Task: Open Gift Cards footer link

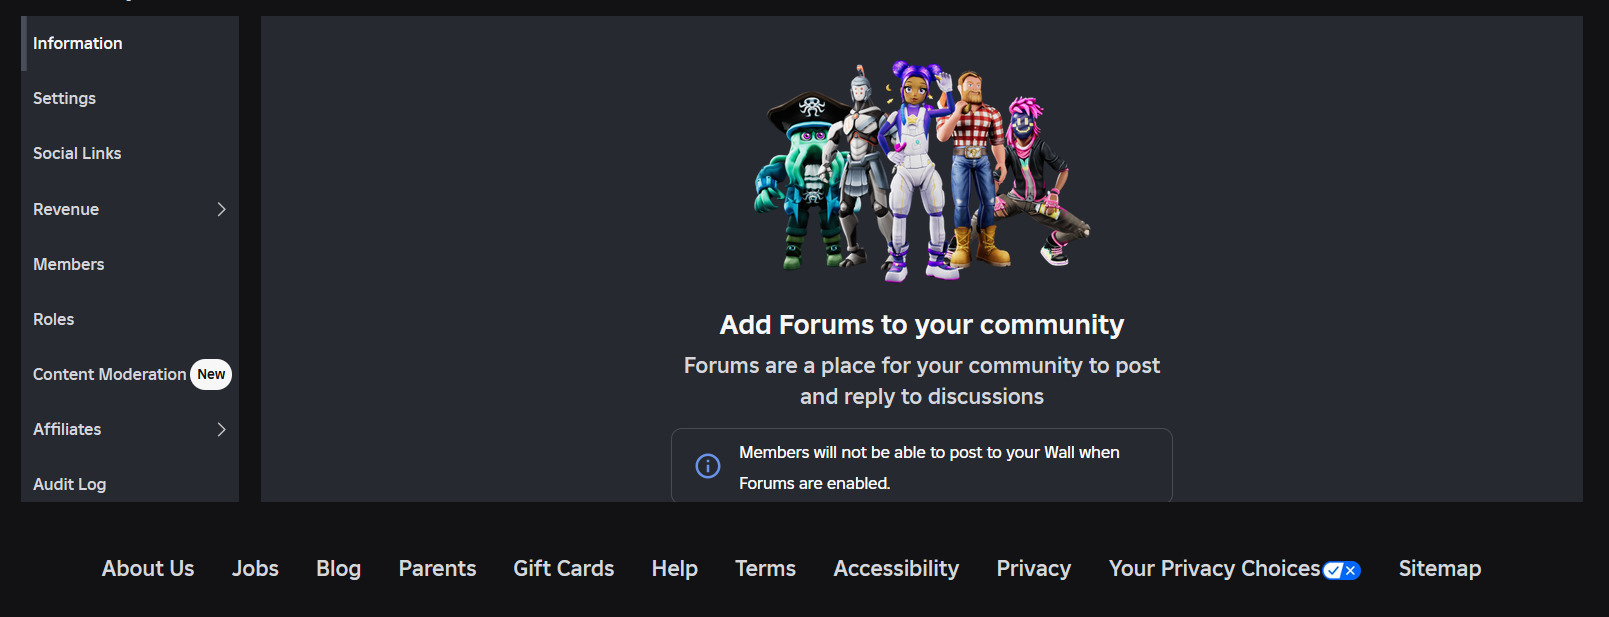Action: pyautogui.click(x=564, y=568)
